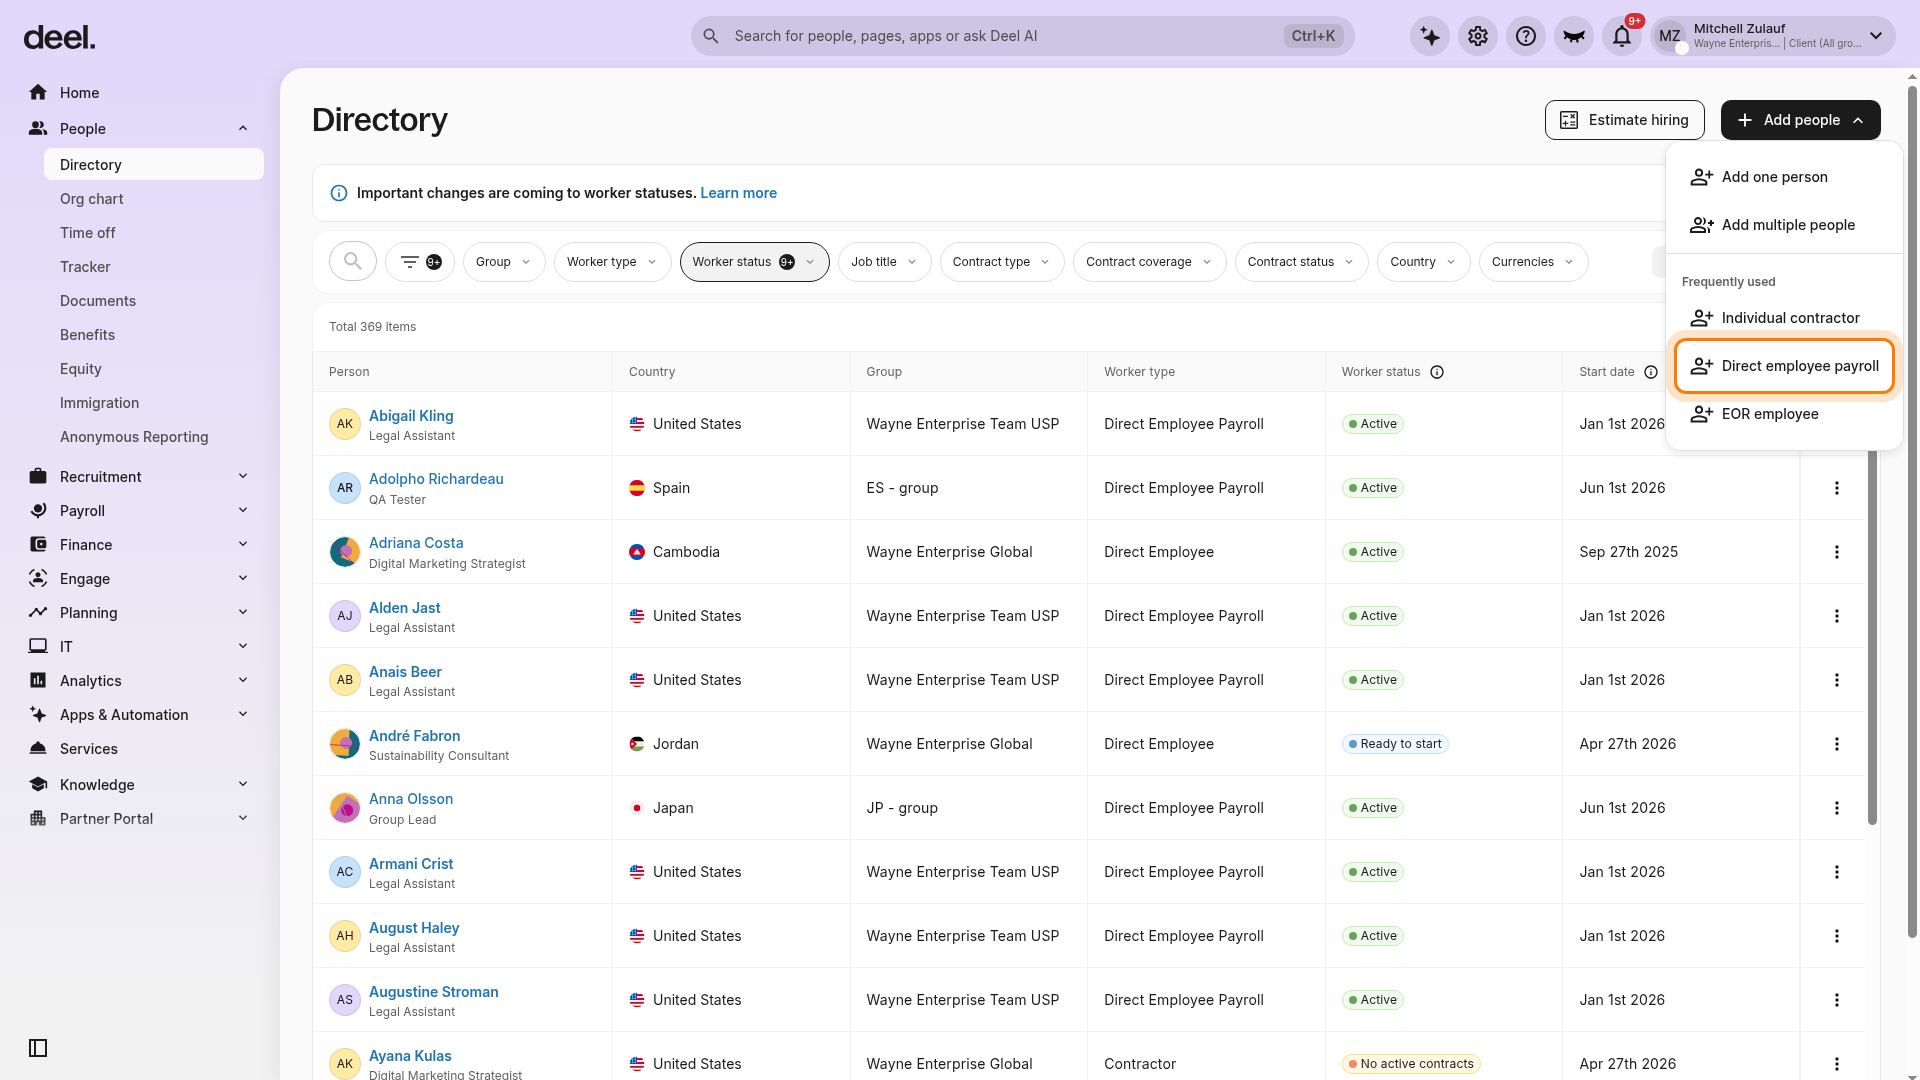Screen dimensions: 1920x1080
Task: Click the Ready to start status badge
Action: click(x=1395, y=744)
